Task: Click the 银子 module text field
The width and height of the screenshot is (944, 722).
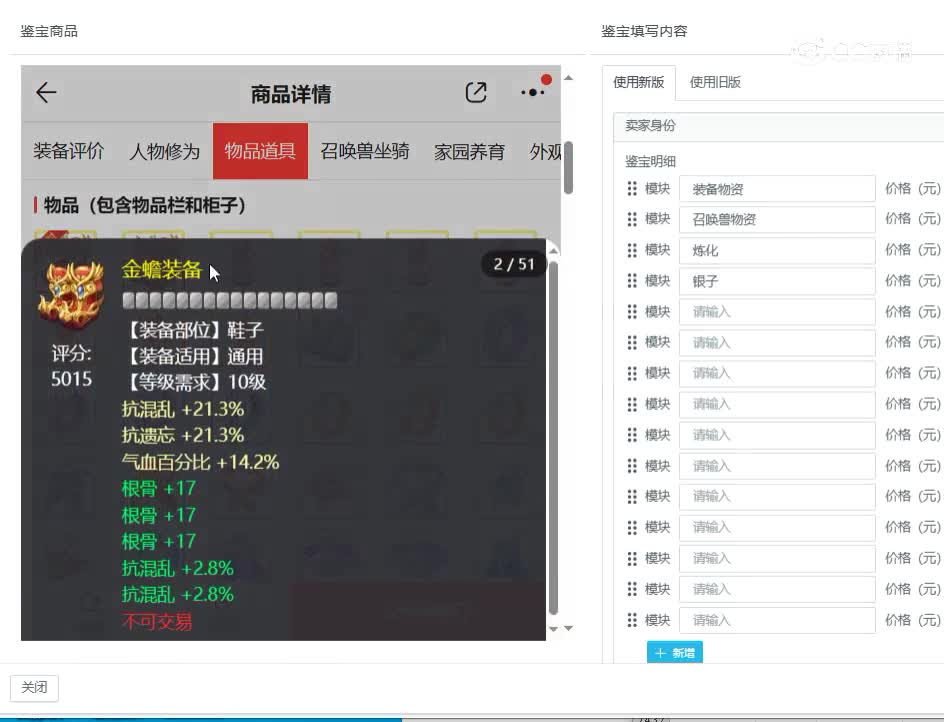Action: [x=777, y=281]
